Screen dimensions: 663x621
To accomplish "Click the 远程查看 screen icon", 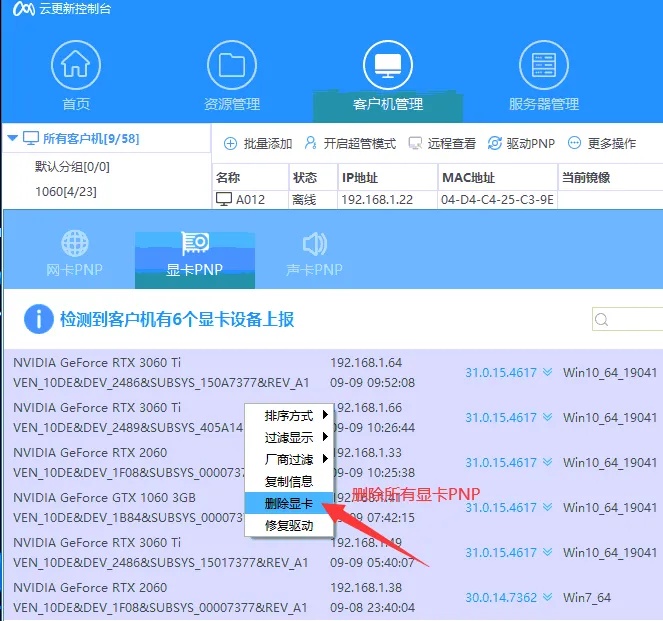I will [x=415, y=144].
